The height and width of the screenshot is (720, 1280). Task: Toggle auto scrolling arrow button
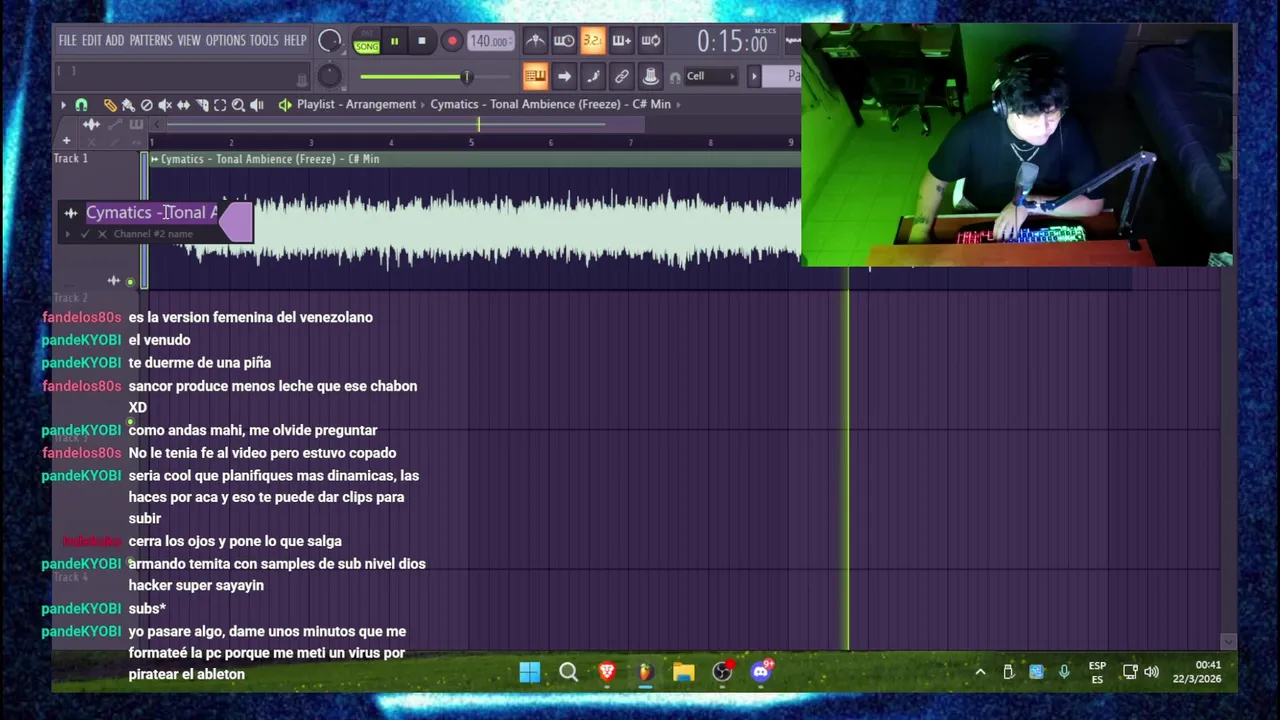[x=564, y=76]
